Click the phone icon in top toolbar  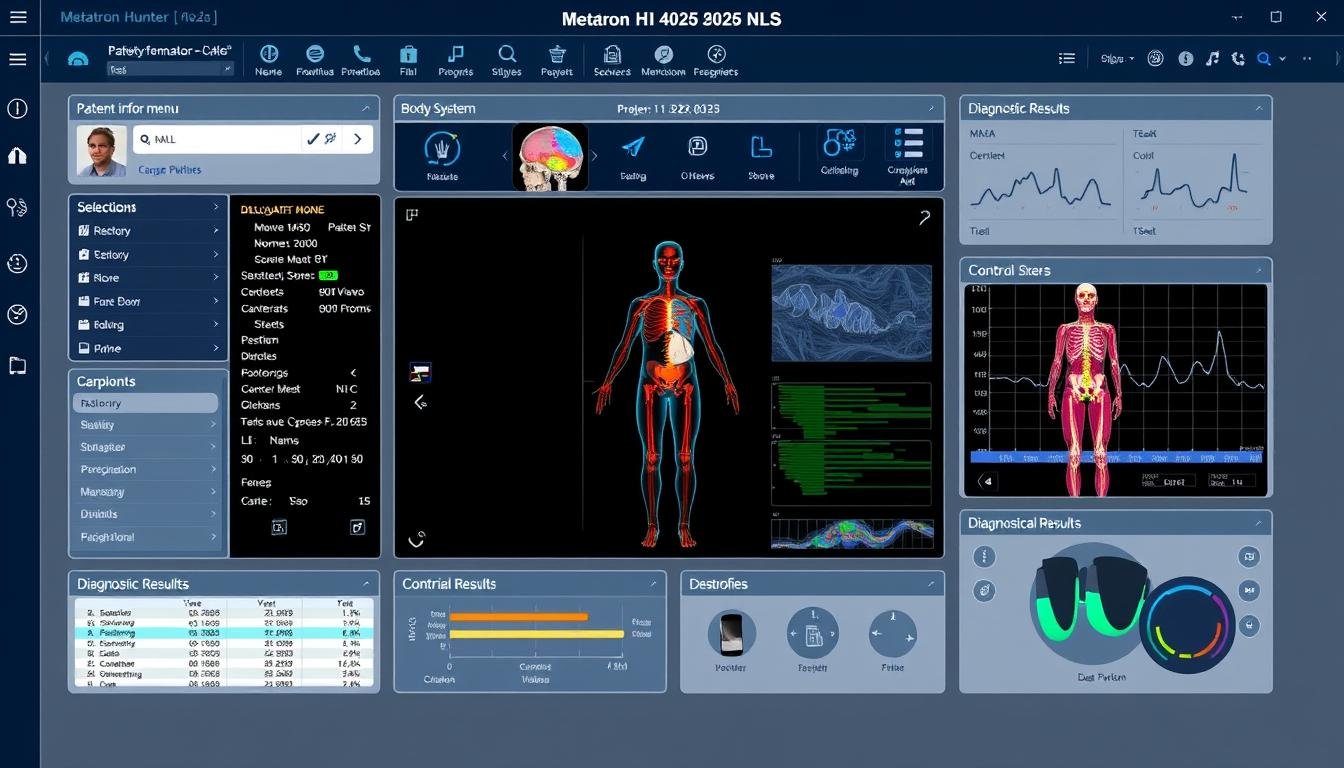click(361, 54)
